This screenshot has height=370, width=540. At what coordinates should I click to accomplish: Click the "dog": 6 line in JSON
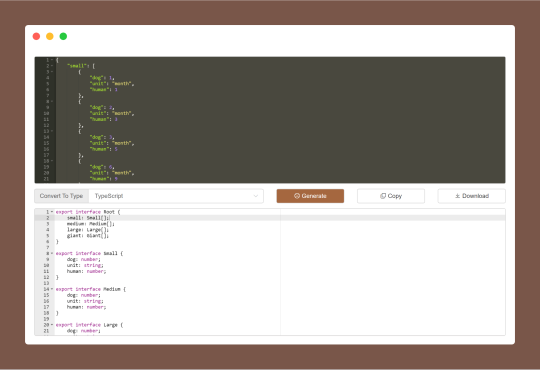click(x=102, y=167)
